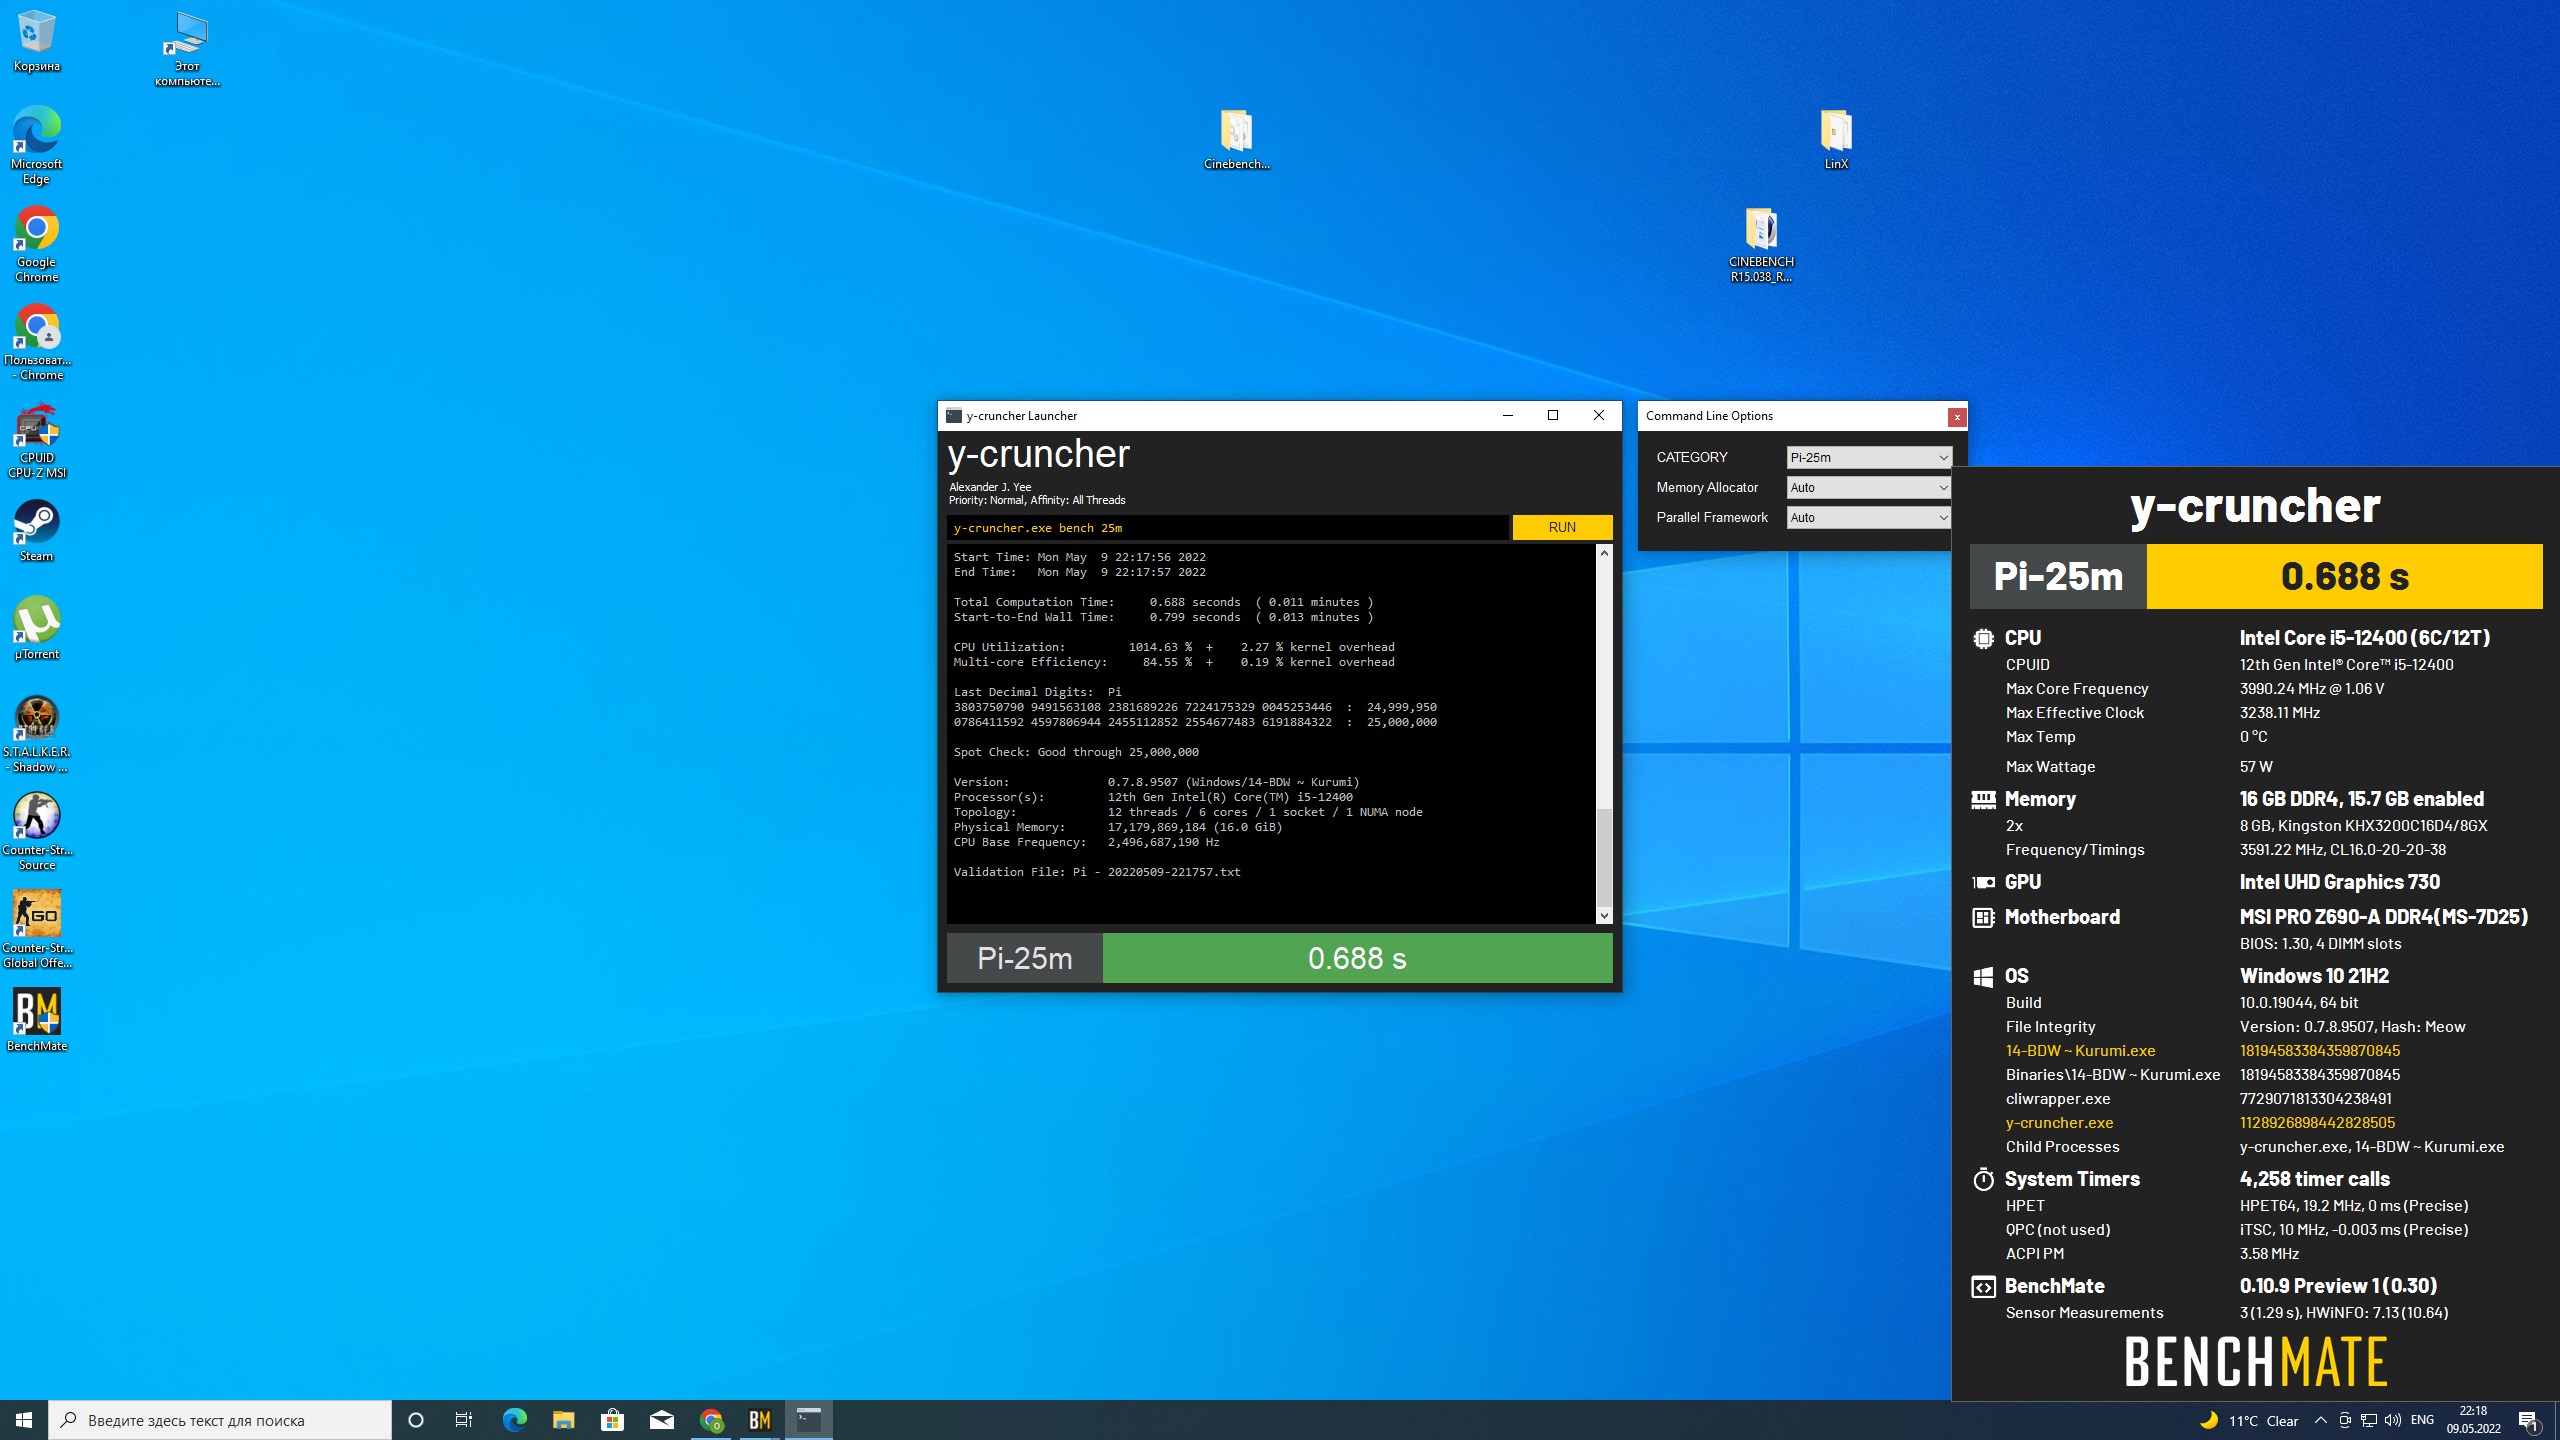Click the Pi-25m label in launcher footer
2560x1440 pixels.
tap(1024, 958)
